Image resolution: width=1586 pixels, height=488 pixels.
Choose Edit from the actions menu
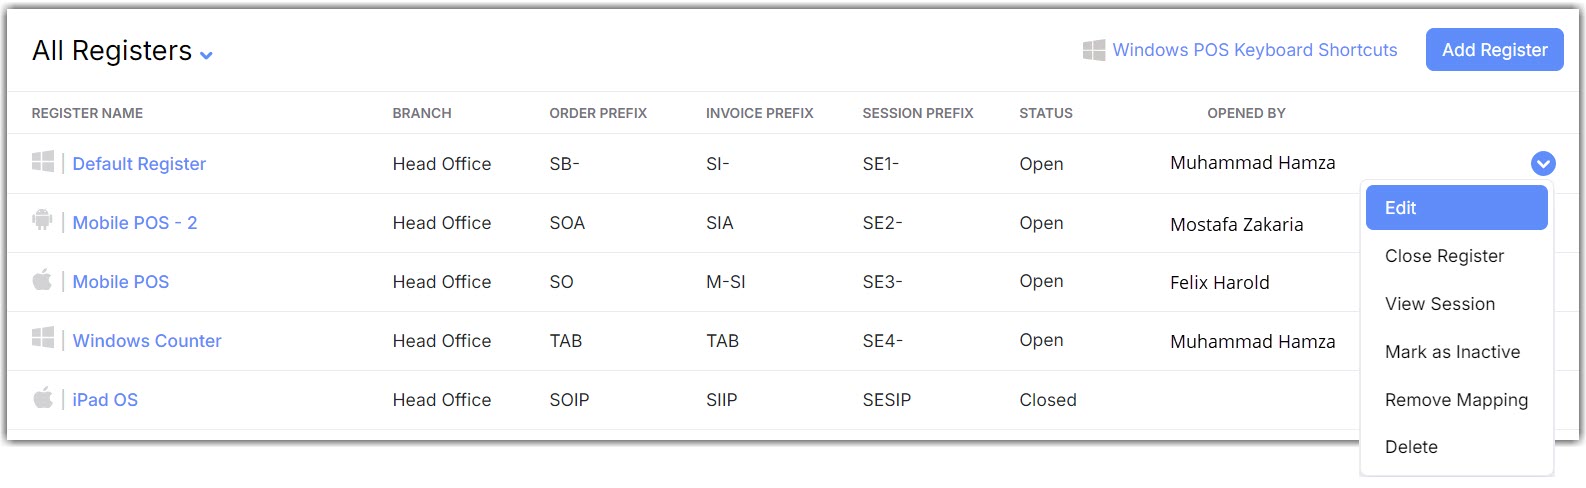tap(1456, 208)
